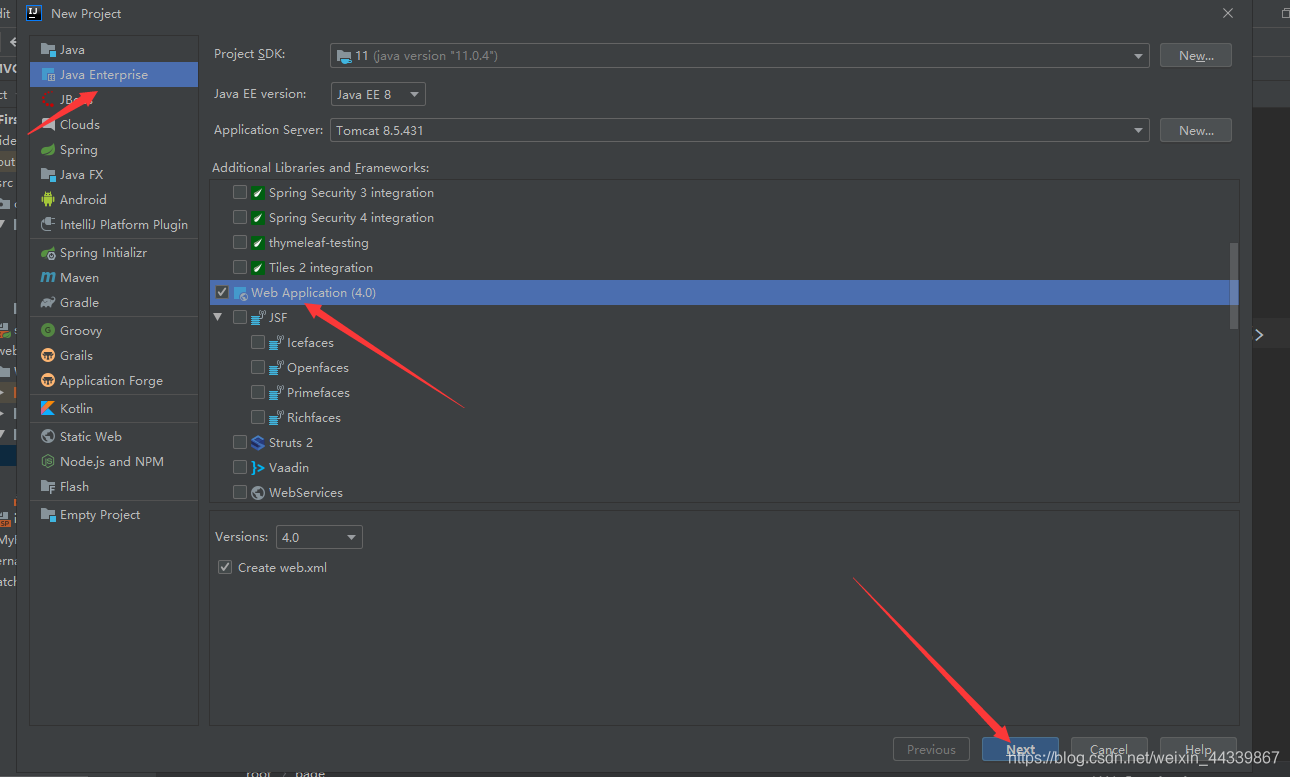Image resolution: width=1290 pixels, height=777 pixels.
Task: Select the Java project type icon
Action: (48, 50)
